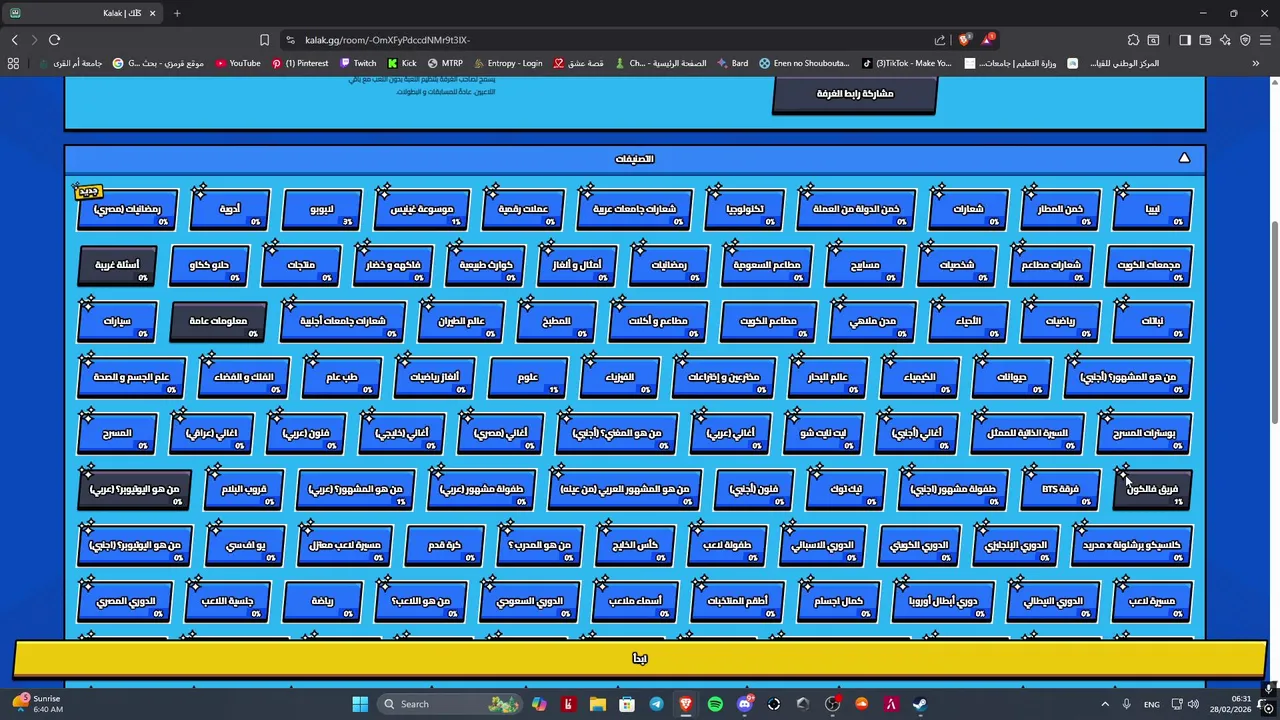Launch Spotify from the taskbar

point(715,704)
